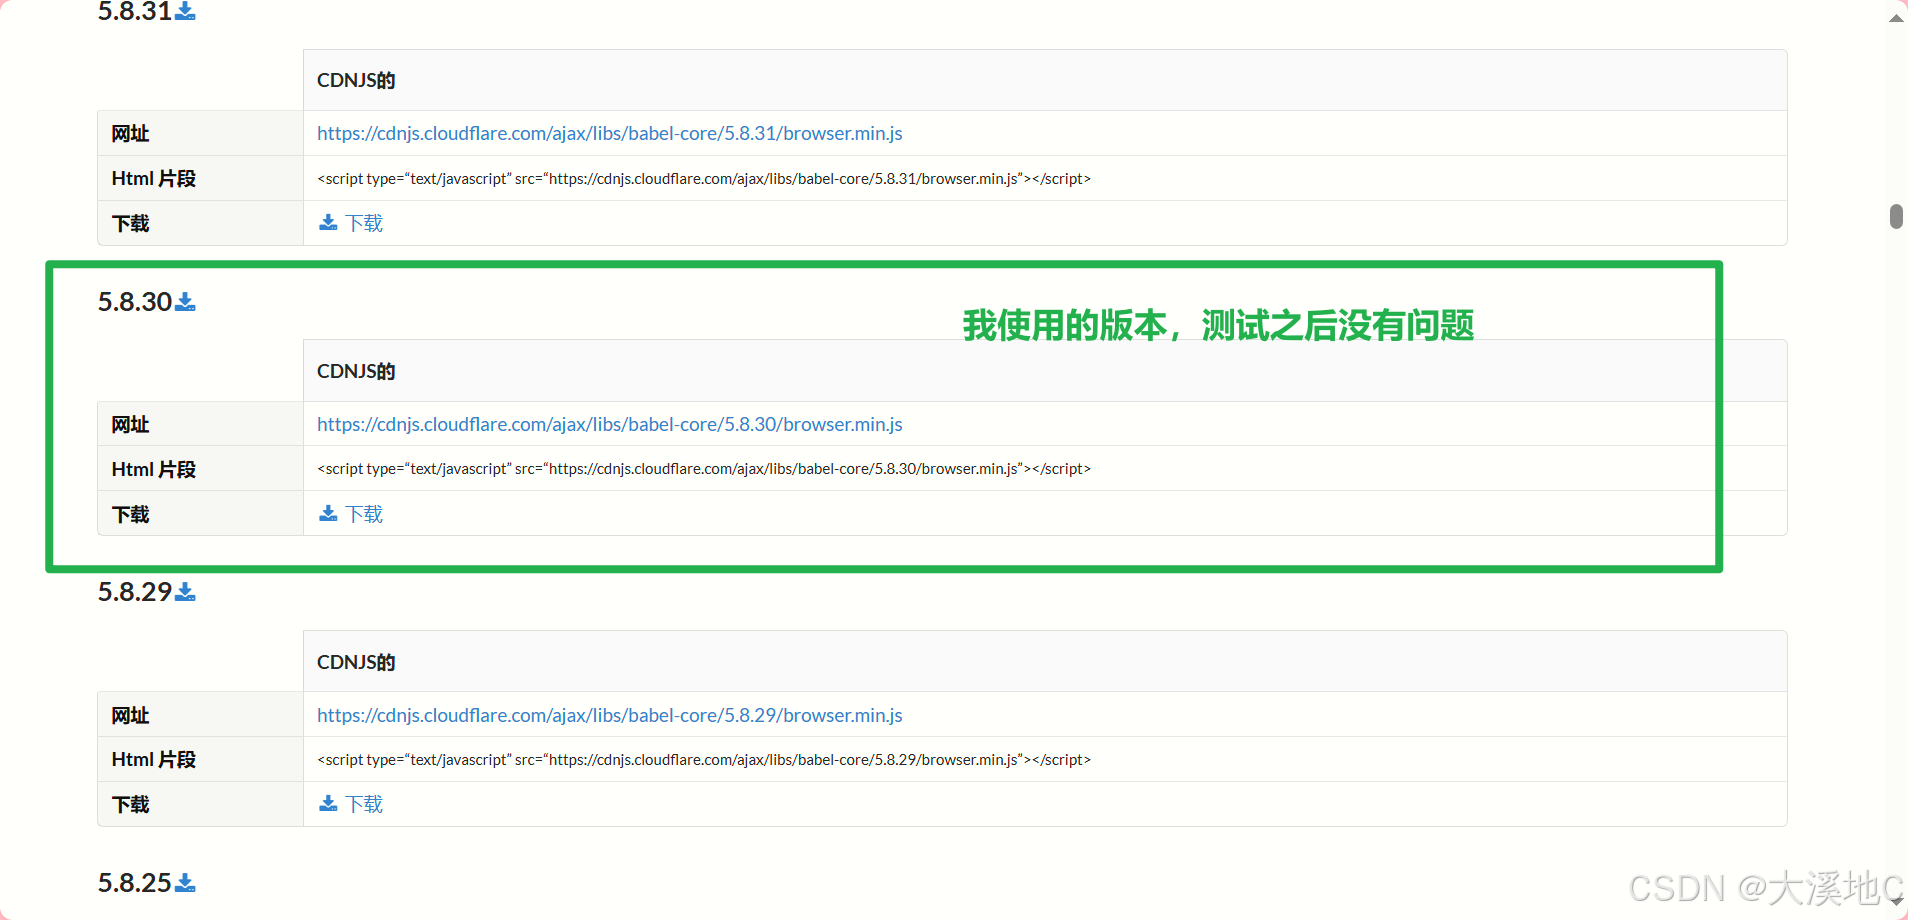
Task: Click the 5.8.25 version heading
Action: point(134,882)
